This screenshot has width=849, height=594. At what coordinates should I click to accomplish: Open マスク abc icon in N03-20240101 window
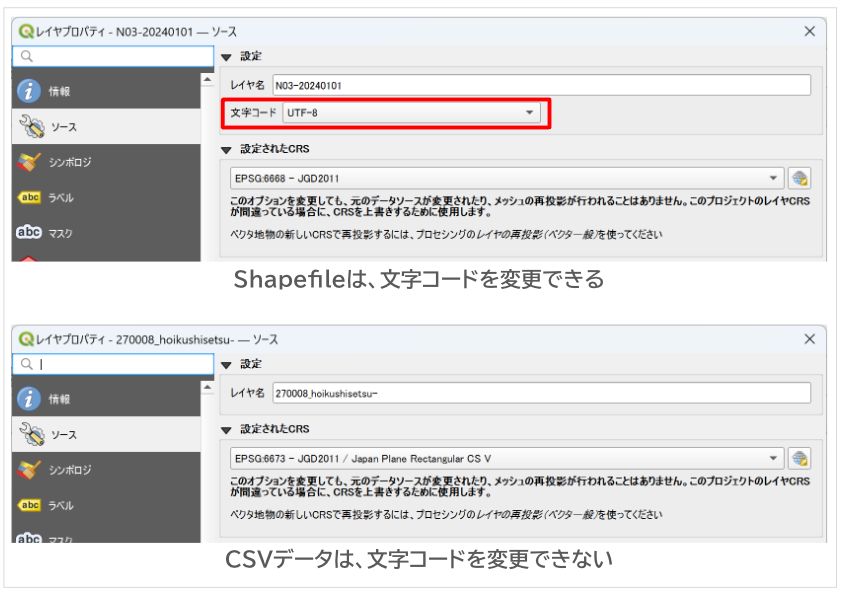click(29, 232)
